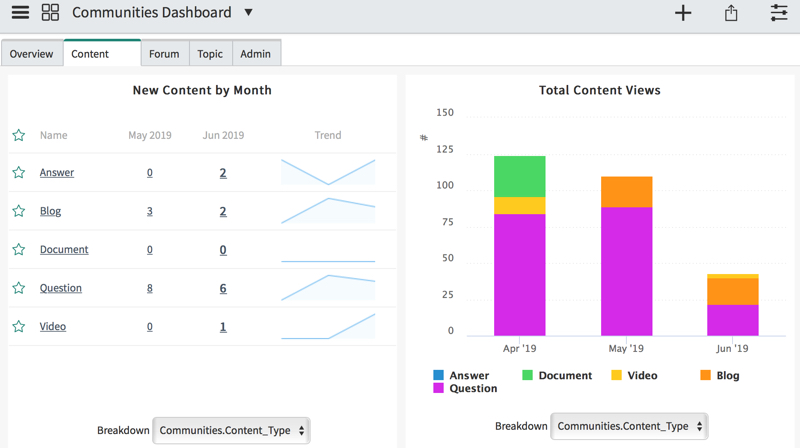Toggle the Answer legend blue swatch
This screenshot has height=448, width=800.
click(x=438, y=375)
